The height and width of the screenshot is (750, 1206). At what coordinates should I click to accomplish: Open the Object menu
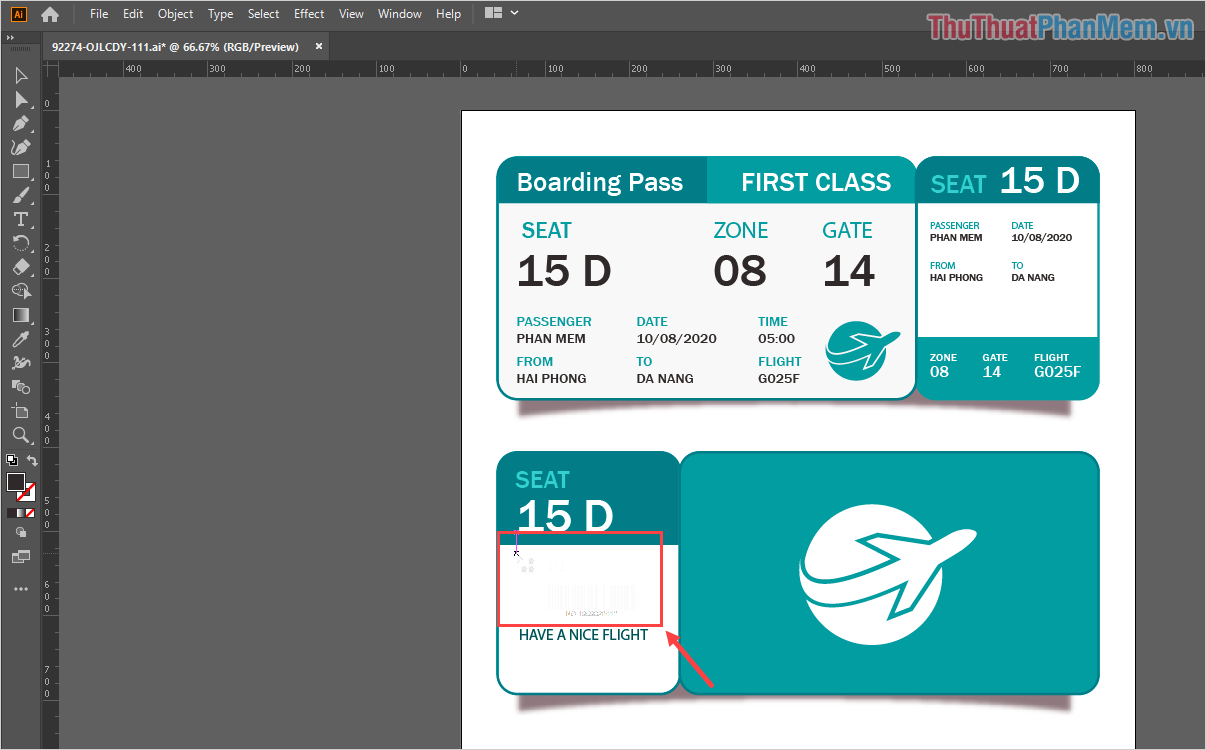click(x=176, y=14)
